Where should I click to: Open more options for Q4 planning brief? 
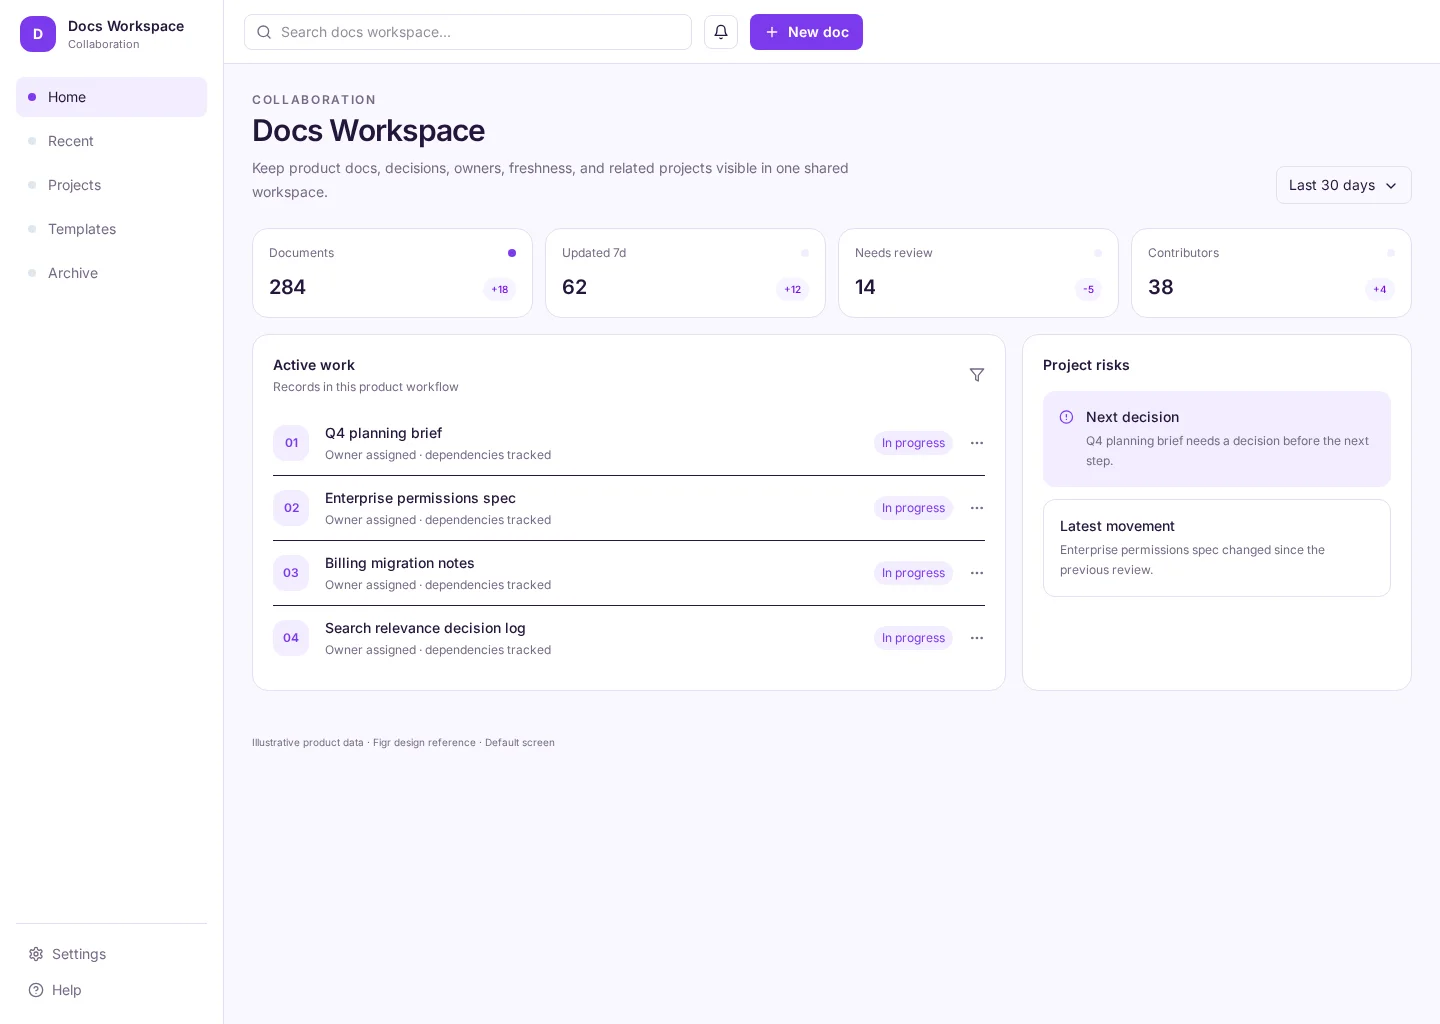point(977,443)
